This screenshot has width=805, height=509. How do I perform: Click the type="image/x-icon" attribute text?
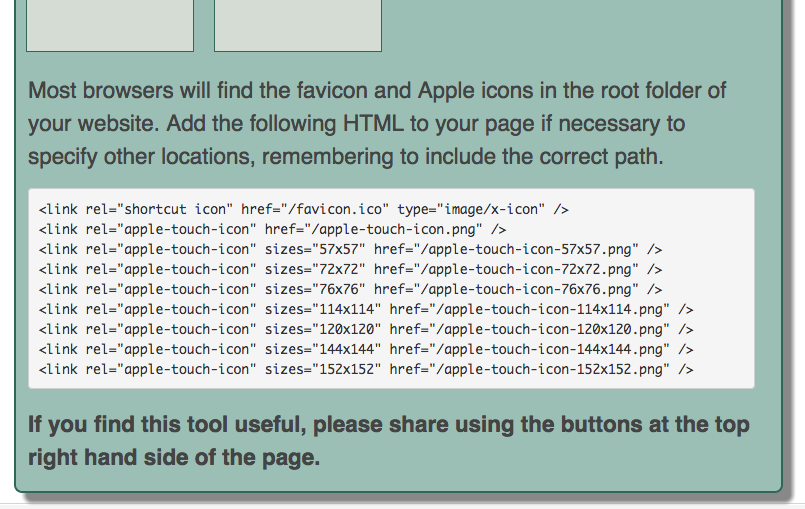tap(471, 210)
